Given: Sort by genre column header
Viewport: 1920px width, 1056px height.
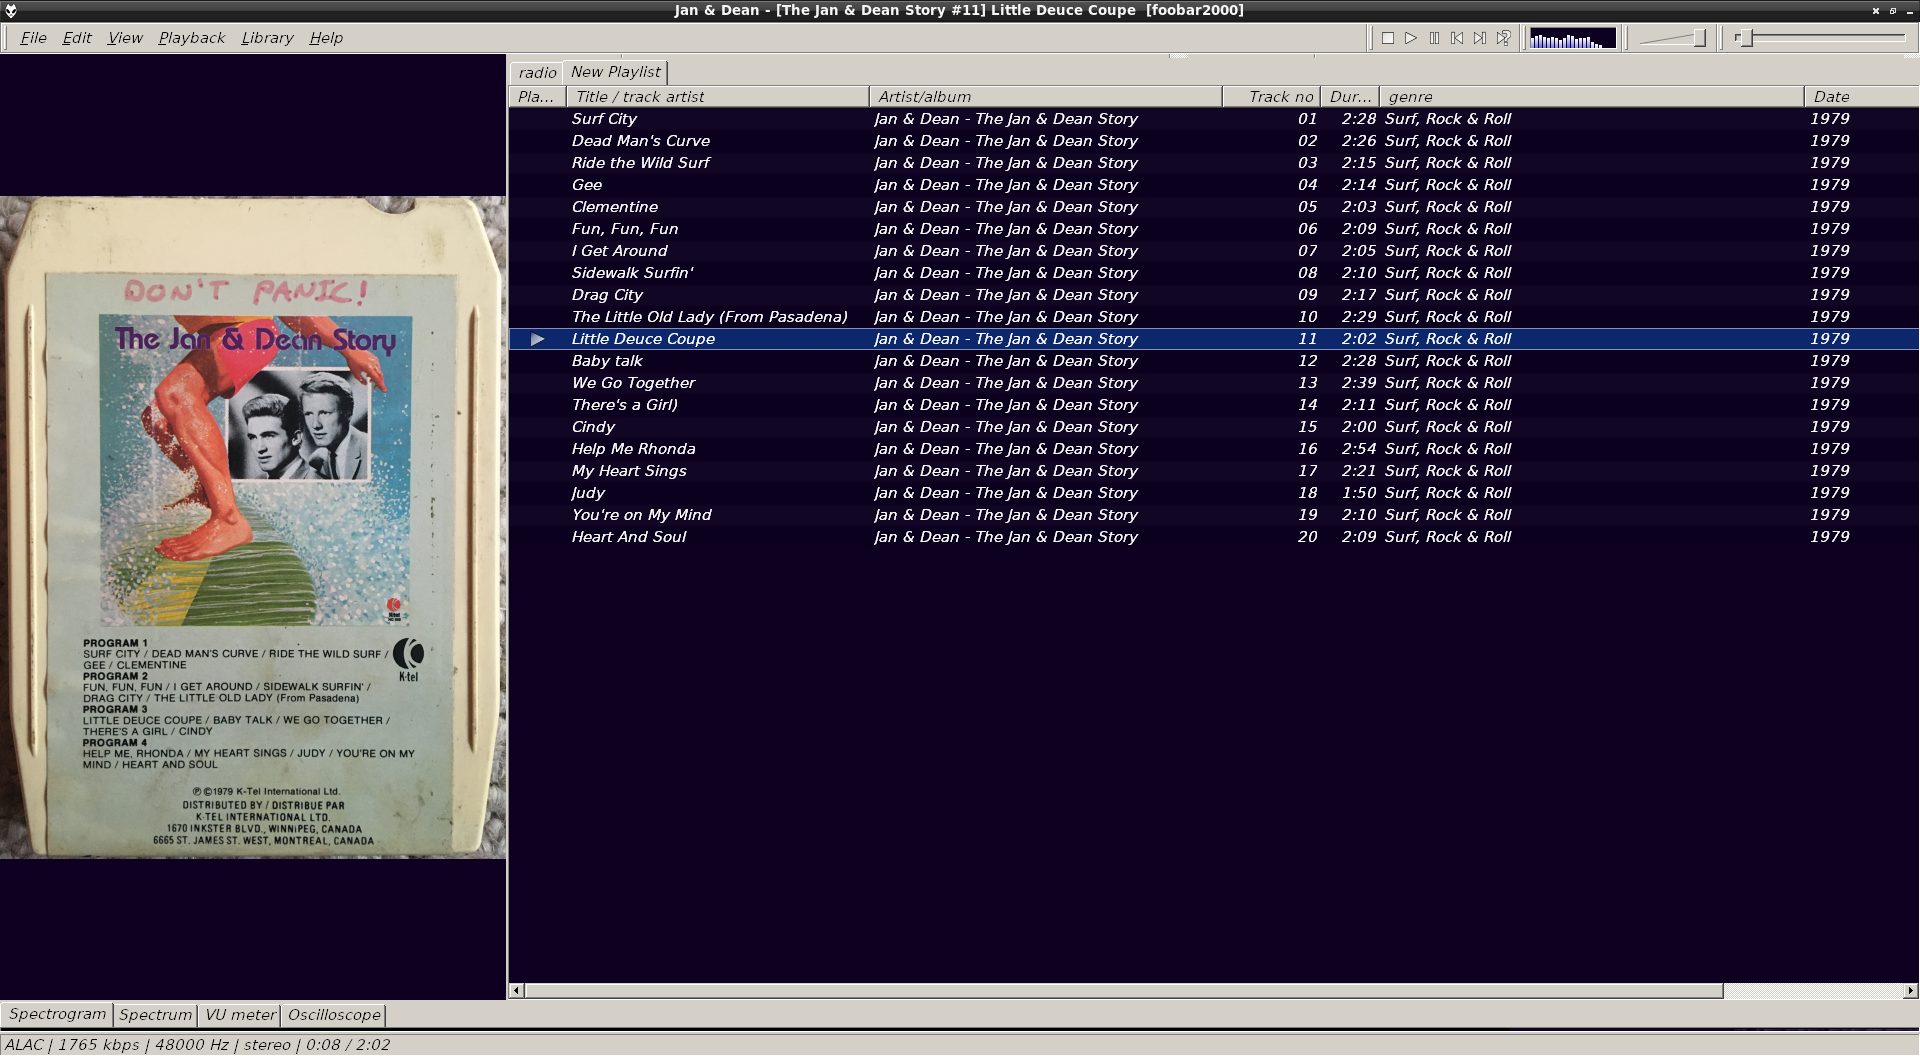Looking at the screenshot, I should (1592, 97).
